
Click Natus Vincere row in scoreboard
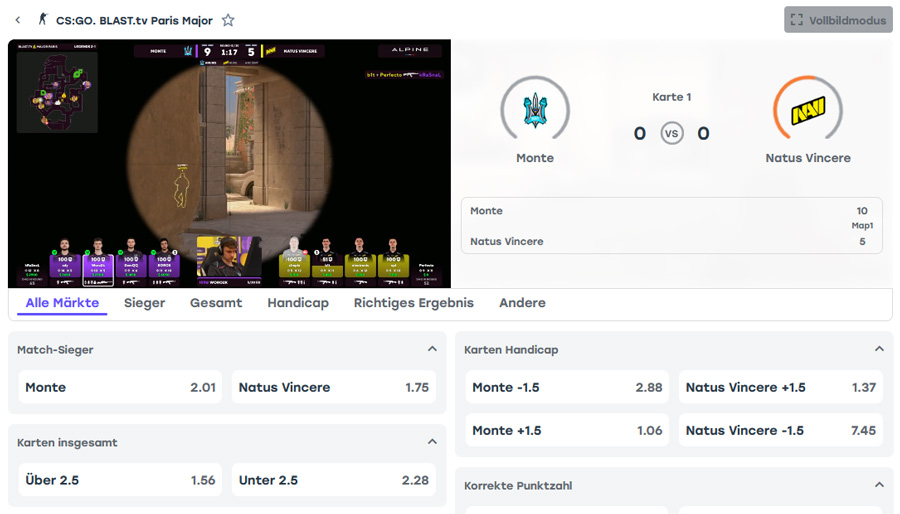[x=671, y=242]
